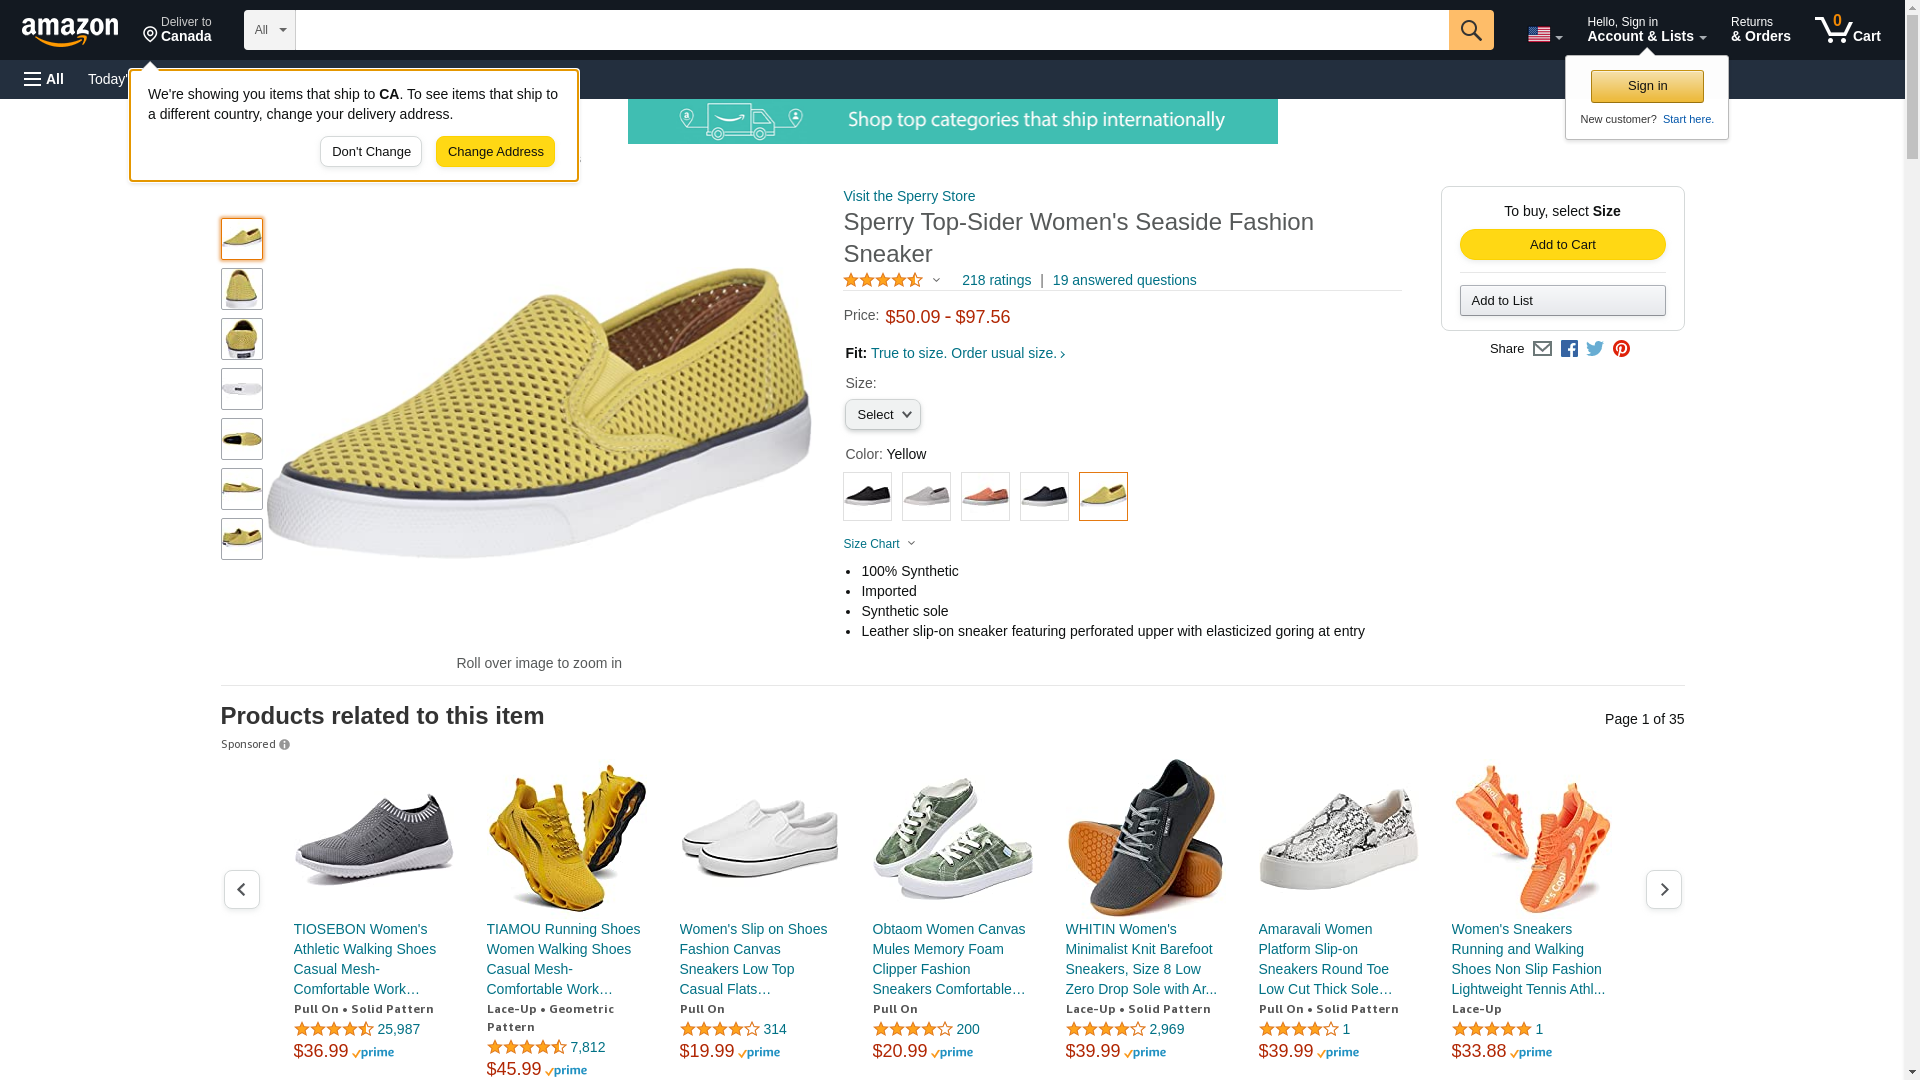Open the Size select dropdown
1920x1080 pixels.
coord(883,415)
